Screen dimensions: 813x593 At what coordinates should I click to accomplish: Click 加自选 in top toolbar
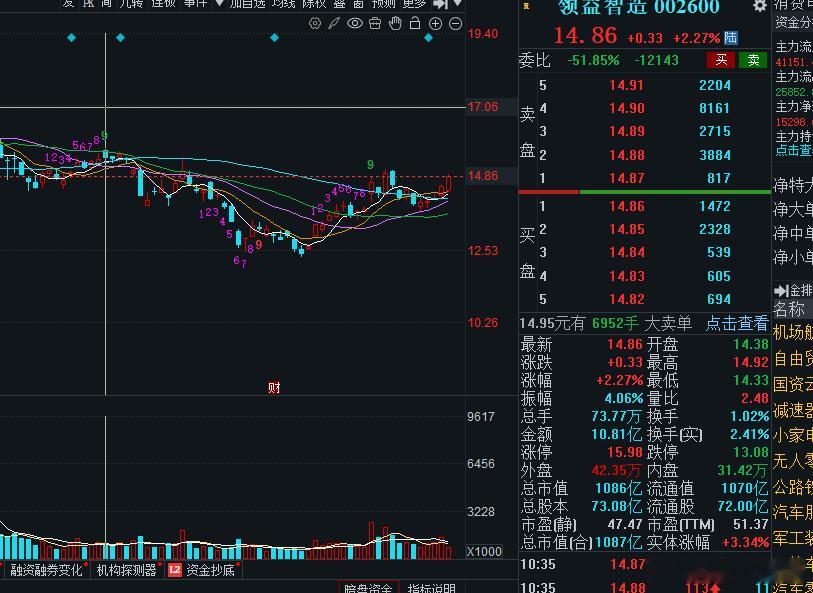(x=247, y=4)
